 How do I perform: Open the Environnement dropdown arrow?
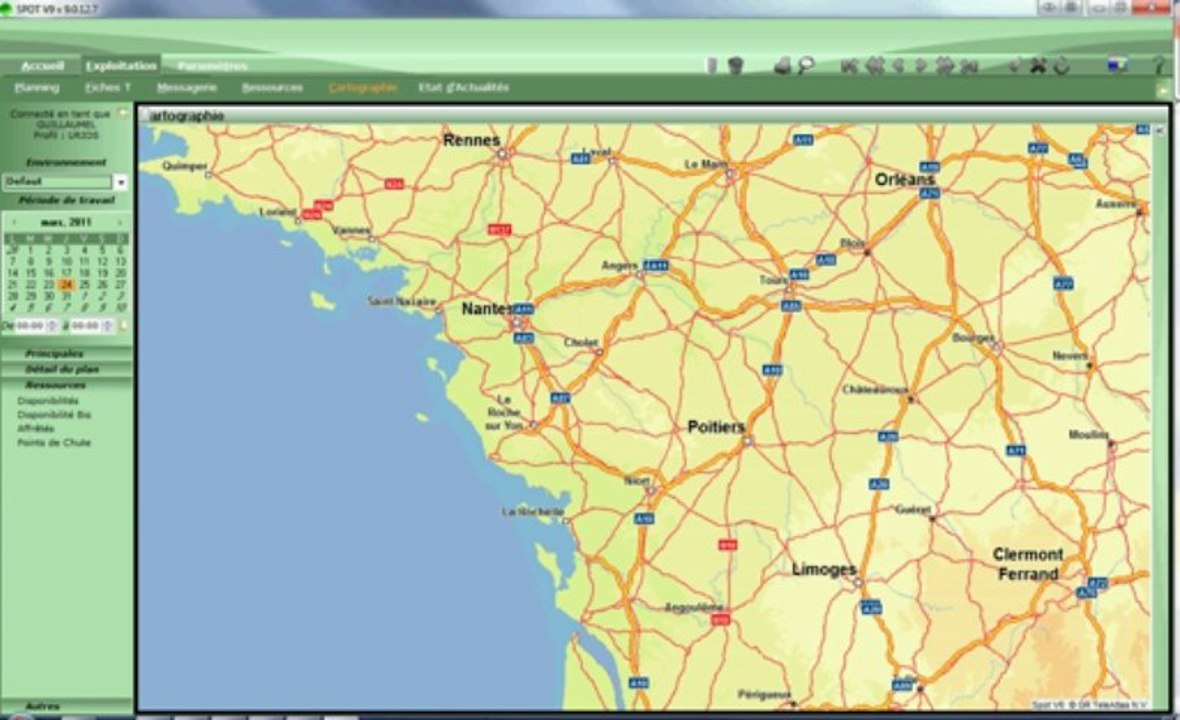pos(120,182)
